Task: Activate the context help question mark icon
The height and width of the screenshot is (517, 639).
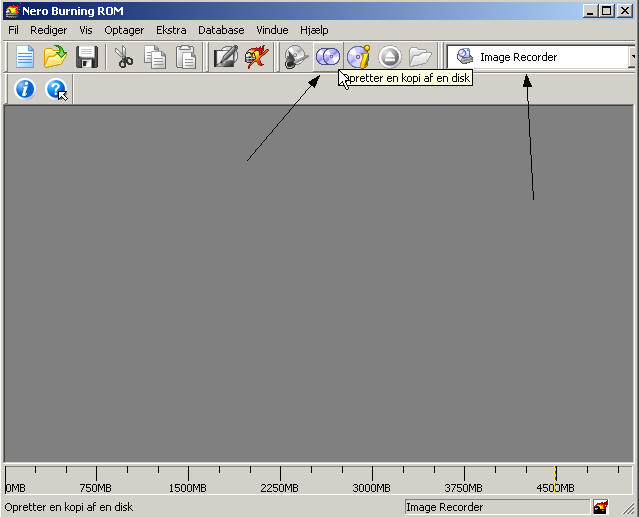Action: coord(56,89)
